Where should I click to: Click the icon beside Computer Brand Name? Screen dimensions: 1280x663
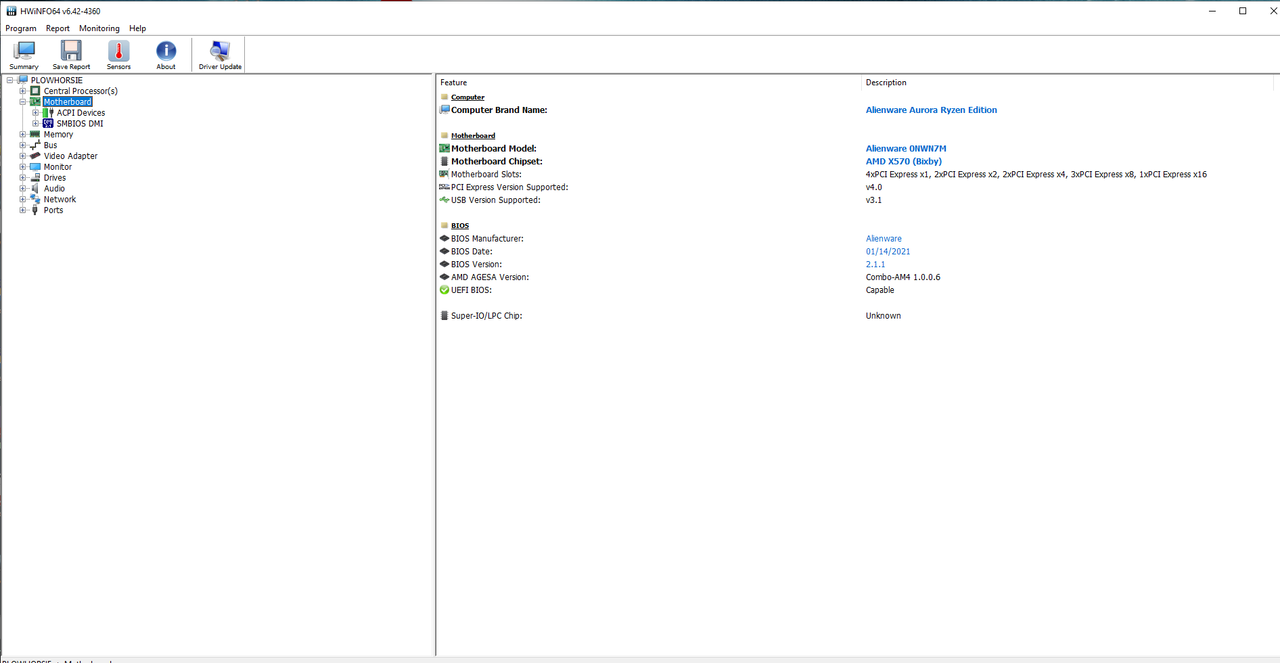click(444, 110)
